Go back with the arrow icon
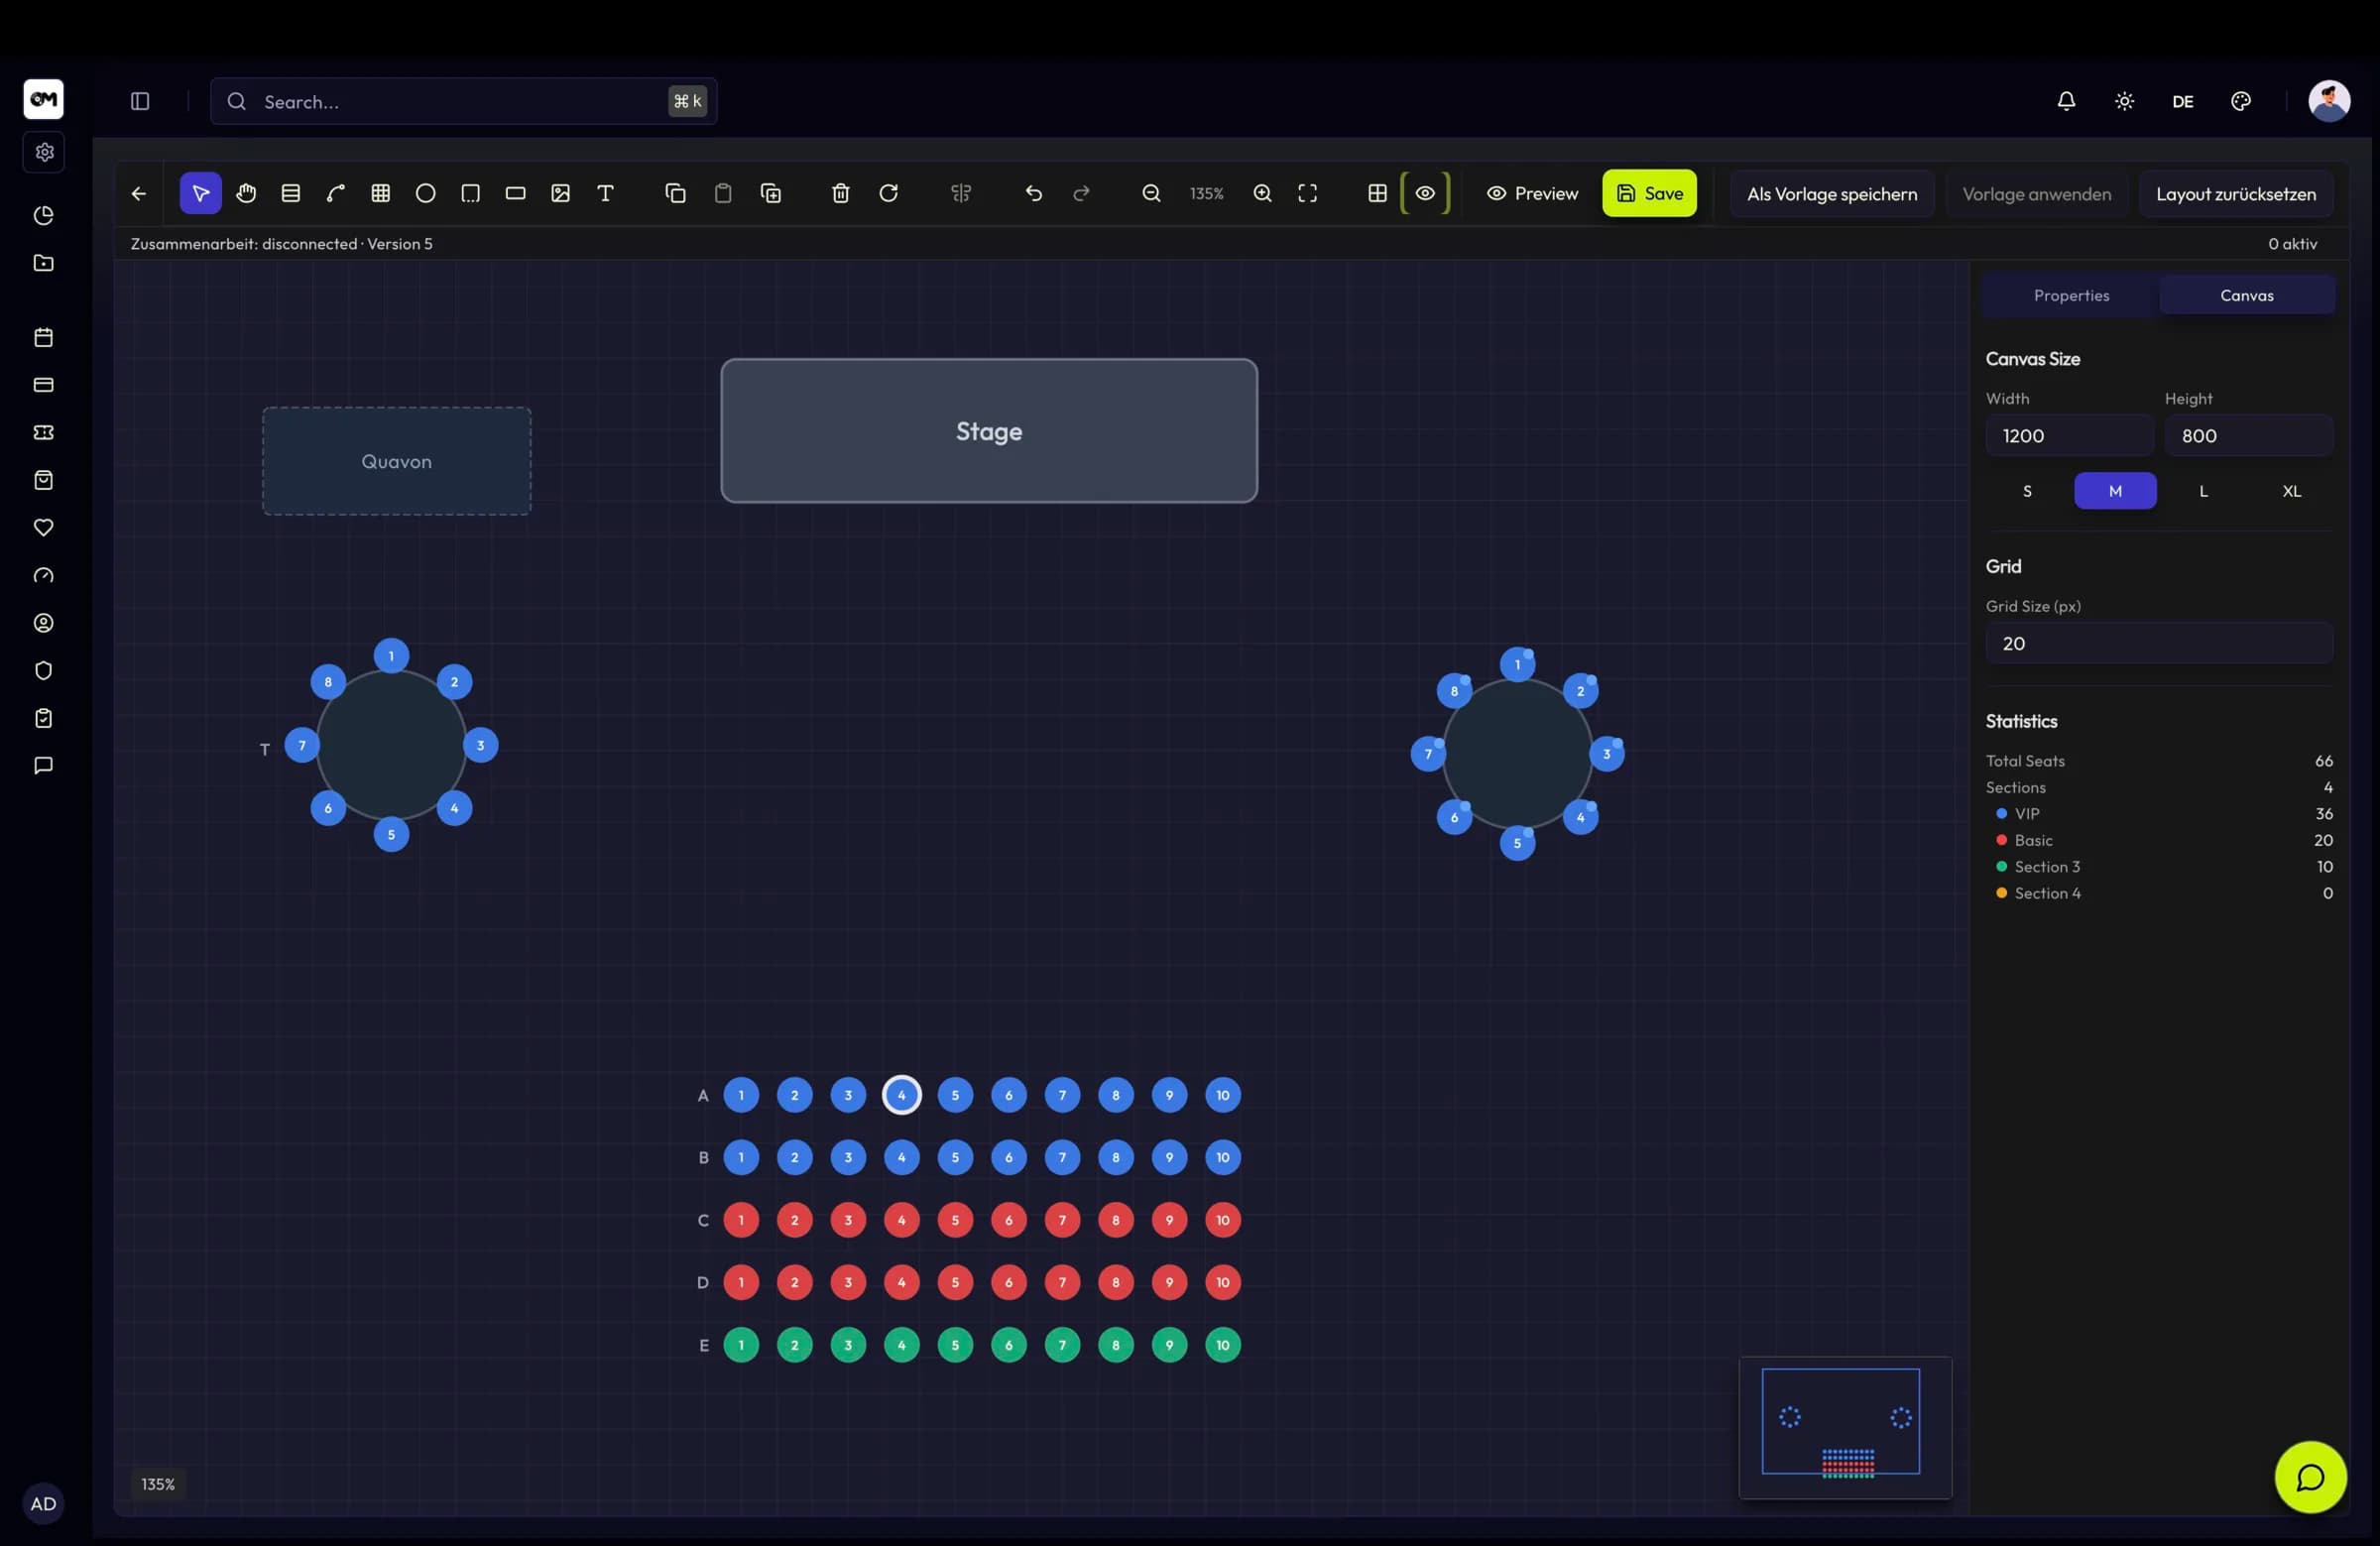The height and width of the screenshot is (1546, 2380). tap(139, 193)
